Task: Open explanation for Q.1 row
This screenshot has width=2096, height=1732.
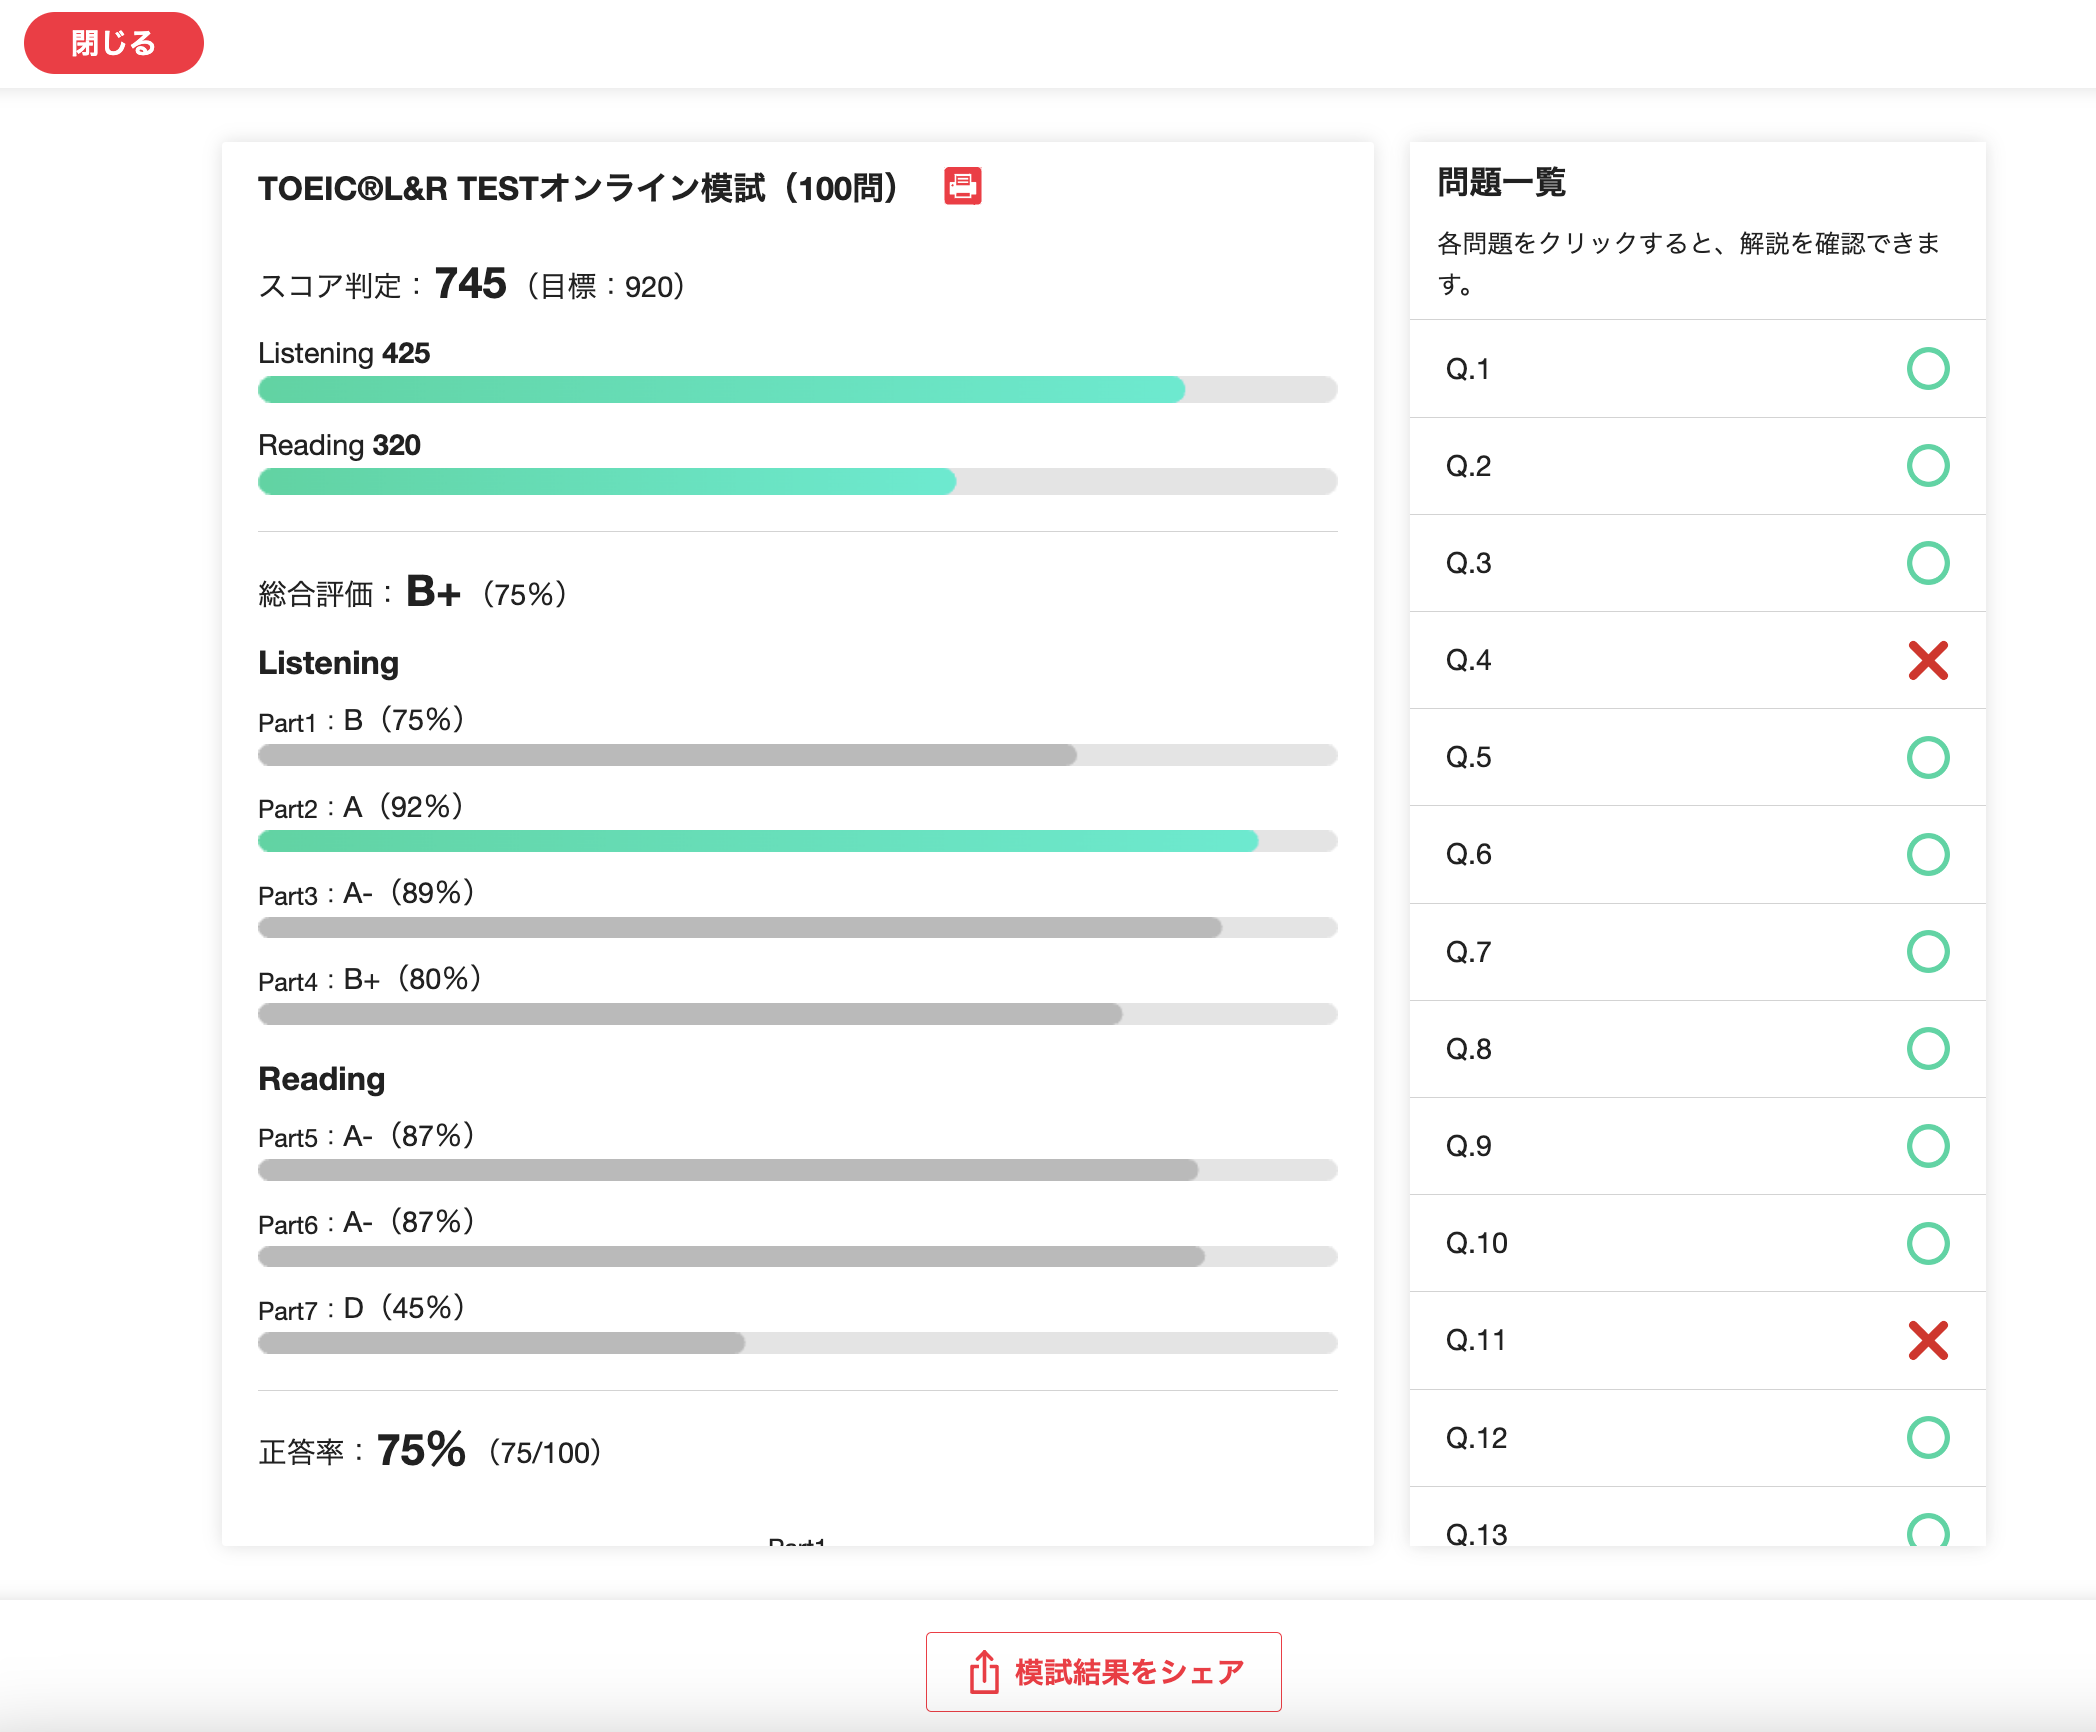Action: (1698, 369)
